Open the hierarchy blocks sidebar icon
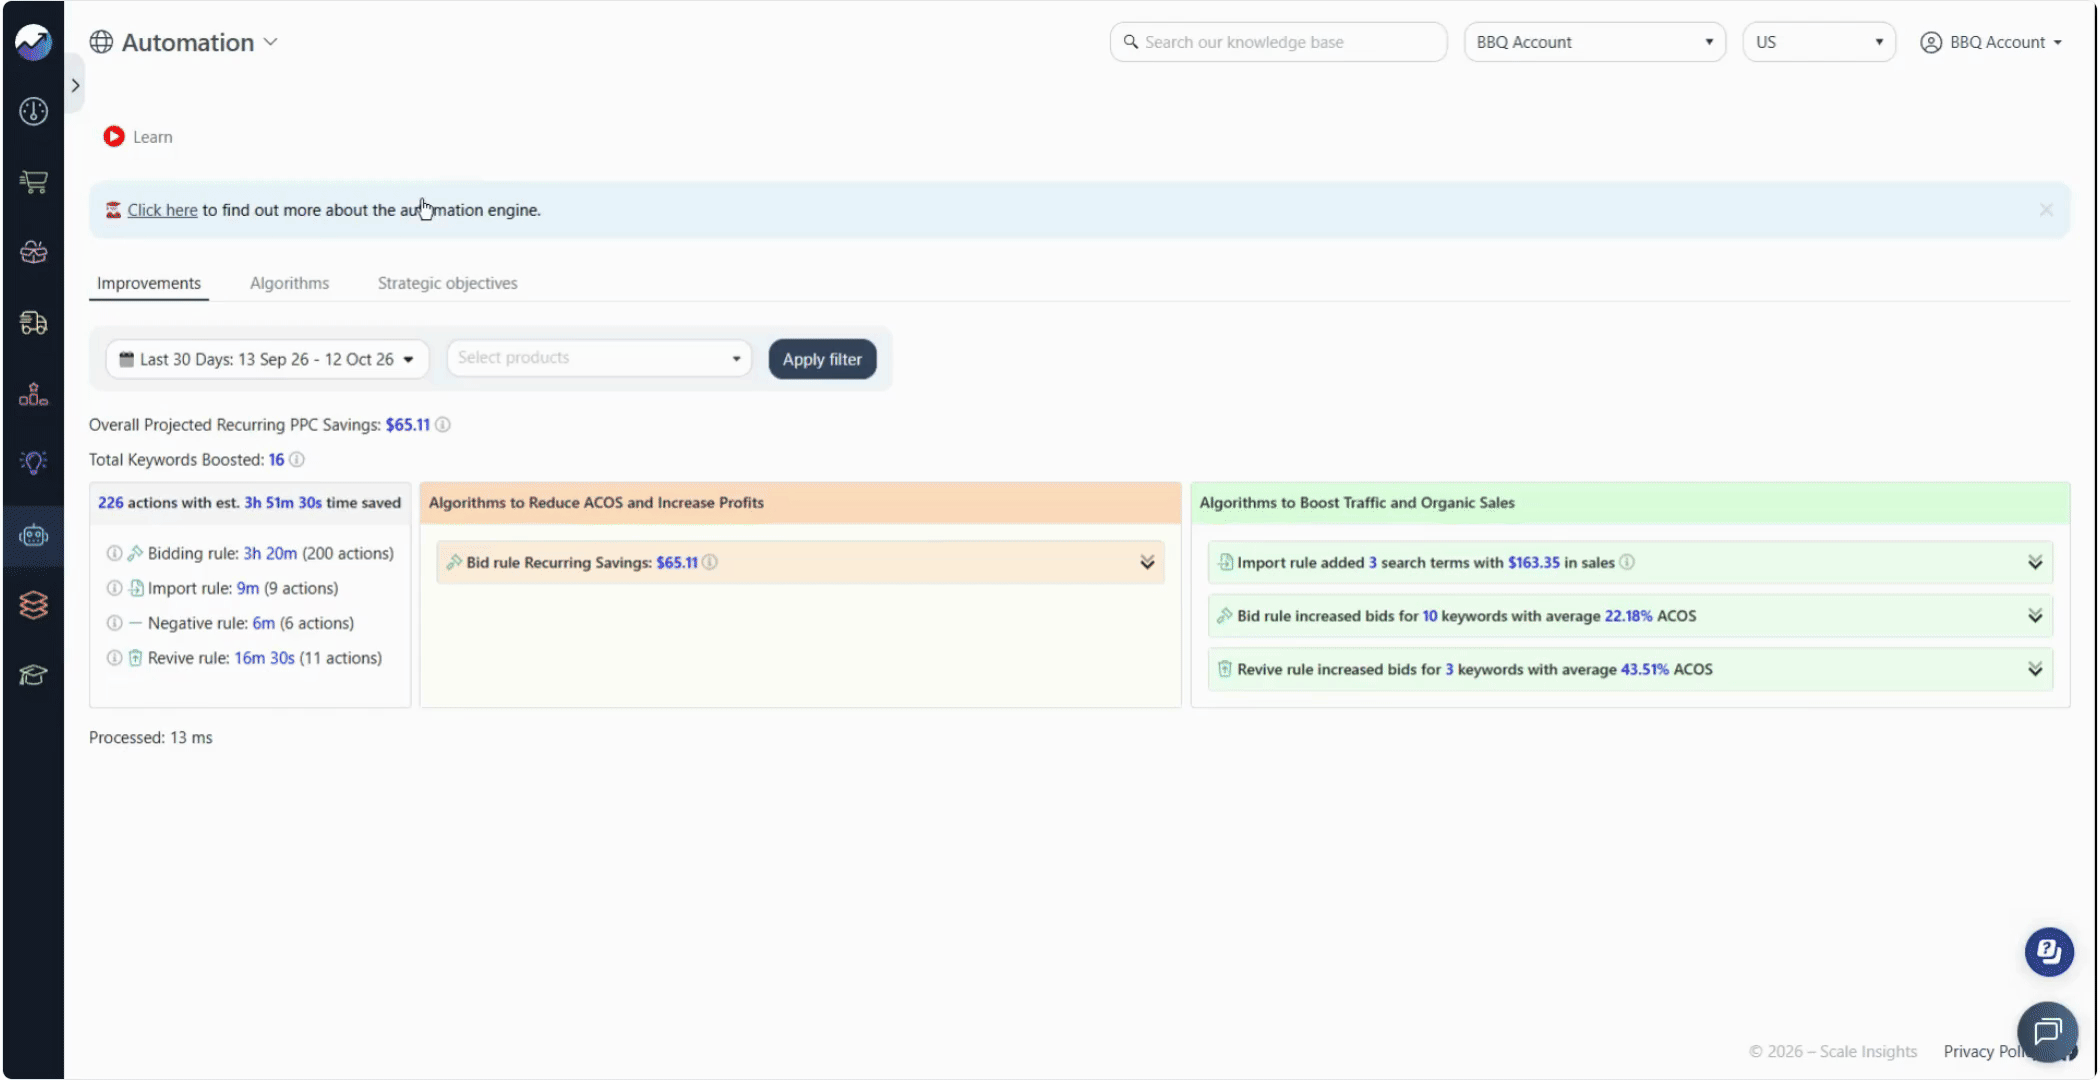Viewport: 2100px width, 1080px height. [x=33, y=394]
